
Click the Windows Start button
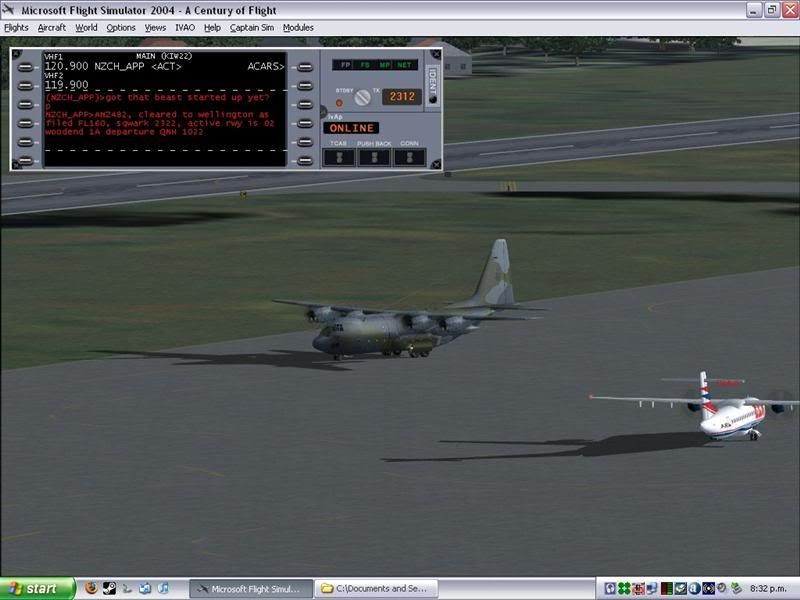click(37, 589)
